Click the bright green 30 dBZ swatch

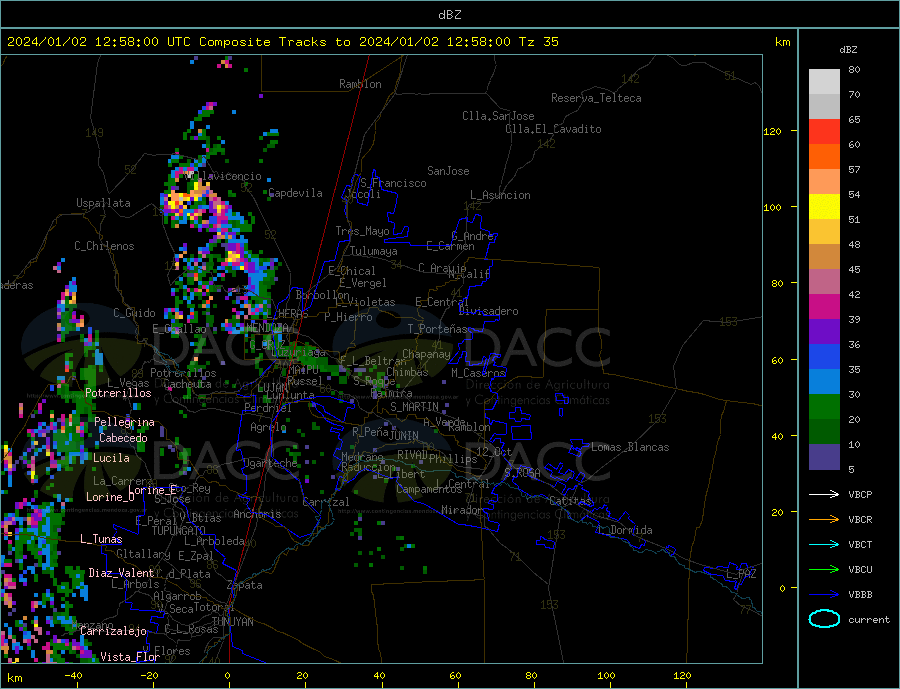point(824,407)
